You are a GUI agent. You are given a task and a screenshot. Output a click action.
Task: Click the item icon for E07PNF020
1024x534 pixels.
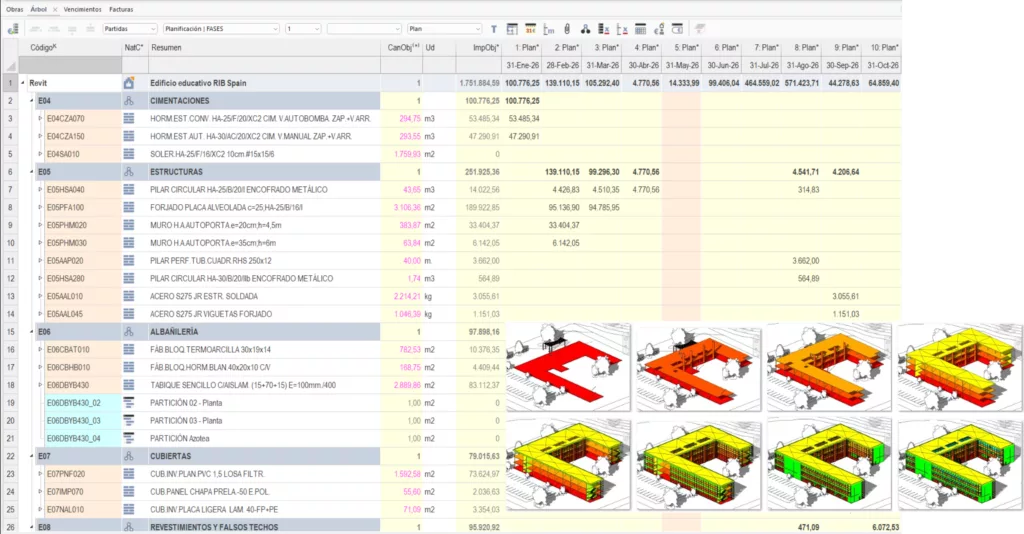point(129,474)
